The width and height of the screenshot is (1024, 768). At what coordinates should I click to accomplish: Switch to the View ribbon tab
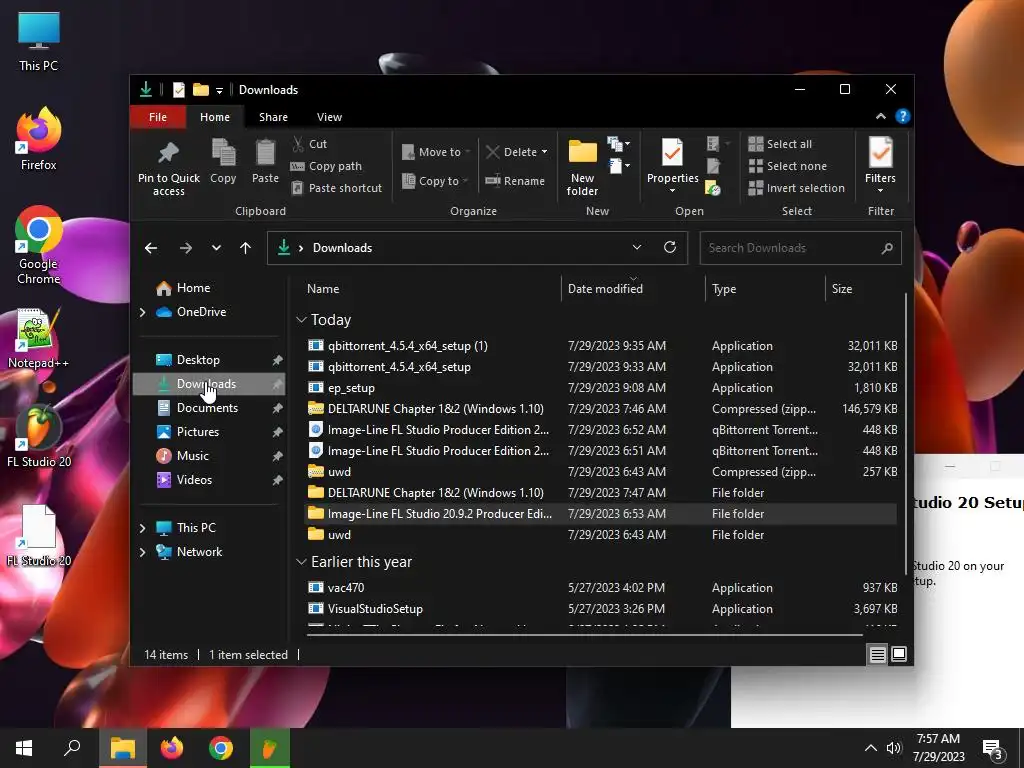pos(329,117)
